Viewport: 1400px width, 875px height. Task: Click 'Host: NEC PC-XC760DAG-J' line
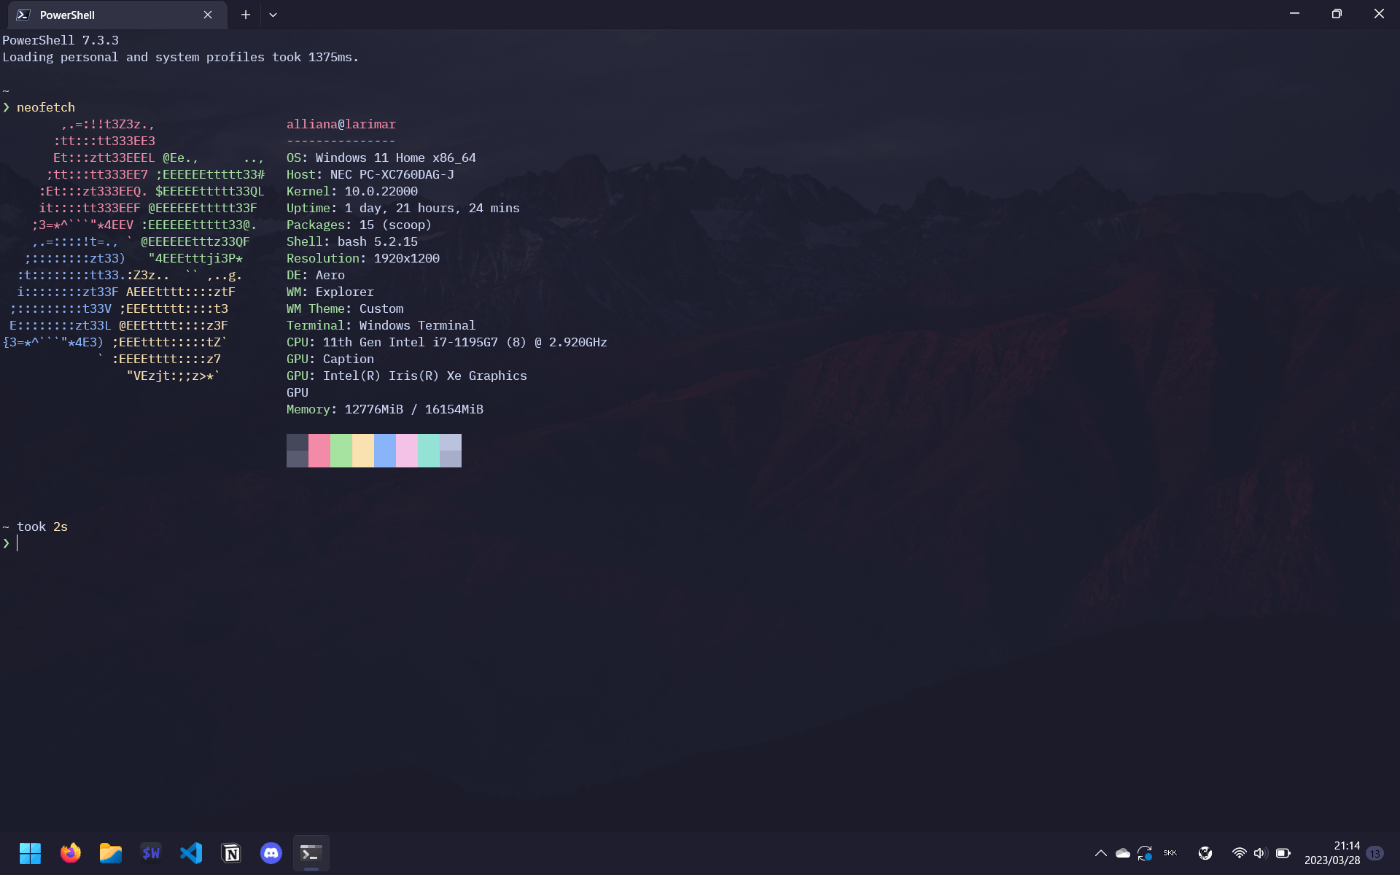click(x=370, y=175)
